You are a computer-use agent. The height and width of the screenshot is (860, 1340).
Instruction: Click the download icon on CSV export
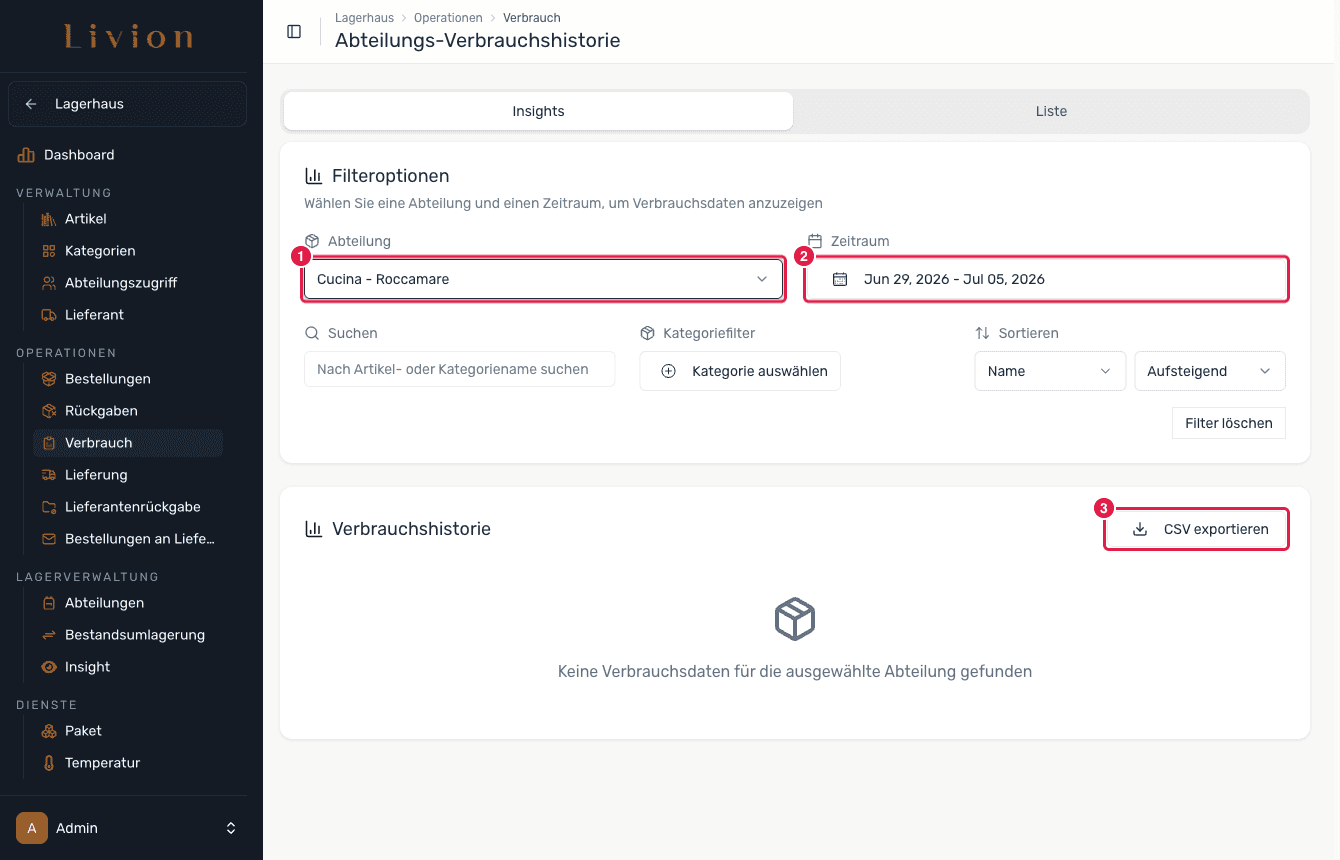pyautogui.click(x=1139, y=529)
